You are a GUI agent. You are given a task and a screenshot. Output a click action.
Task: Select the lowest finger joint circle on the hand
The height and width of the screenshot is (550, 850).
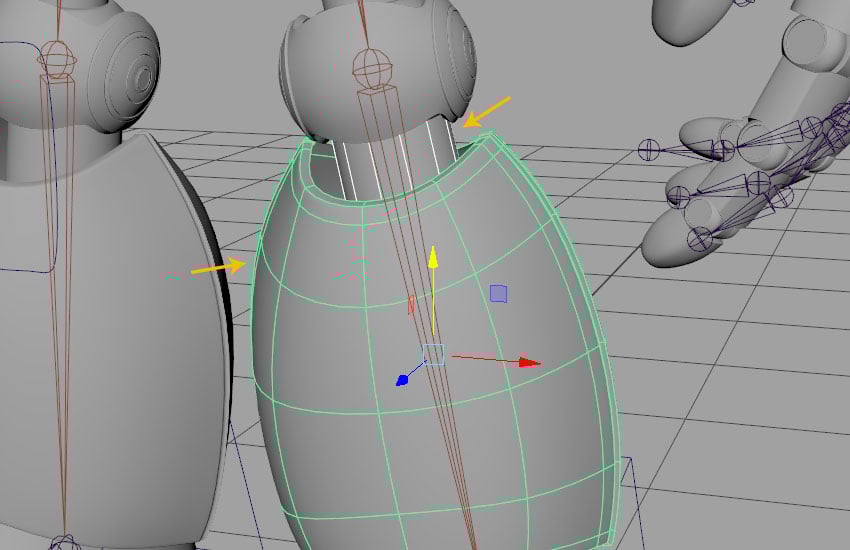click(x=699, y=238)
